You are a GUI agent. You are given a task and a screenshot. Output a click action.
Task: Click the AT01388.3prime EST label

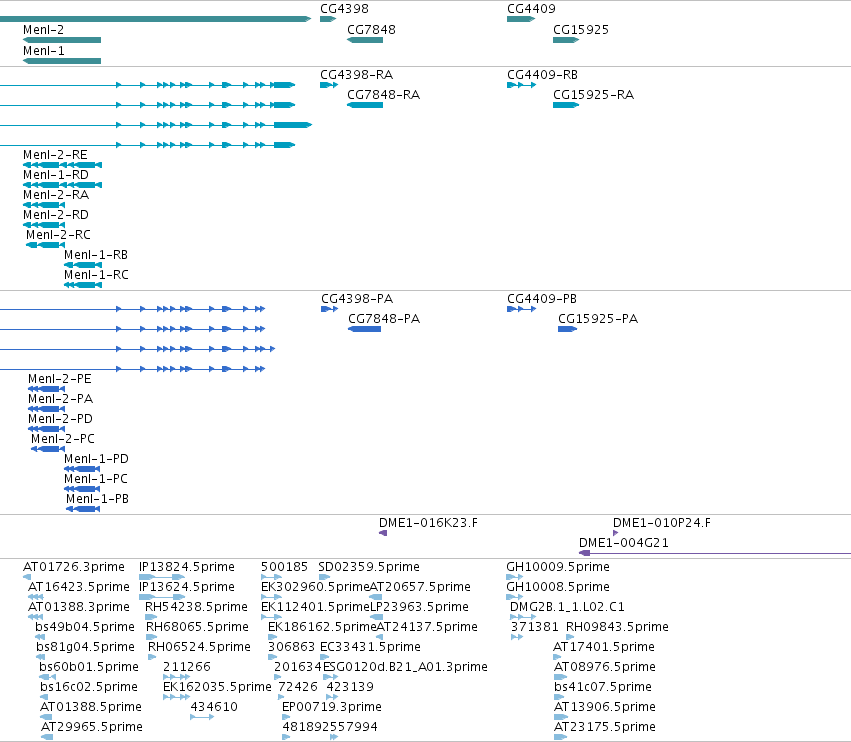point(79,606)
